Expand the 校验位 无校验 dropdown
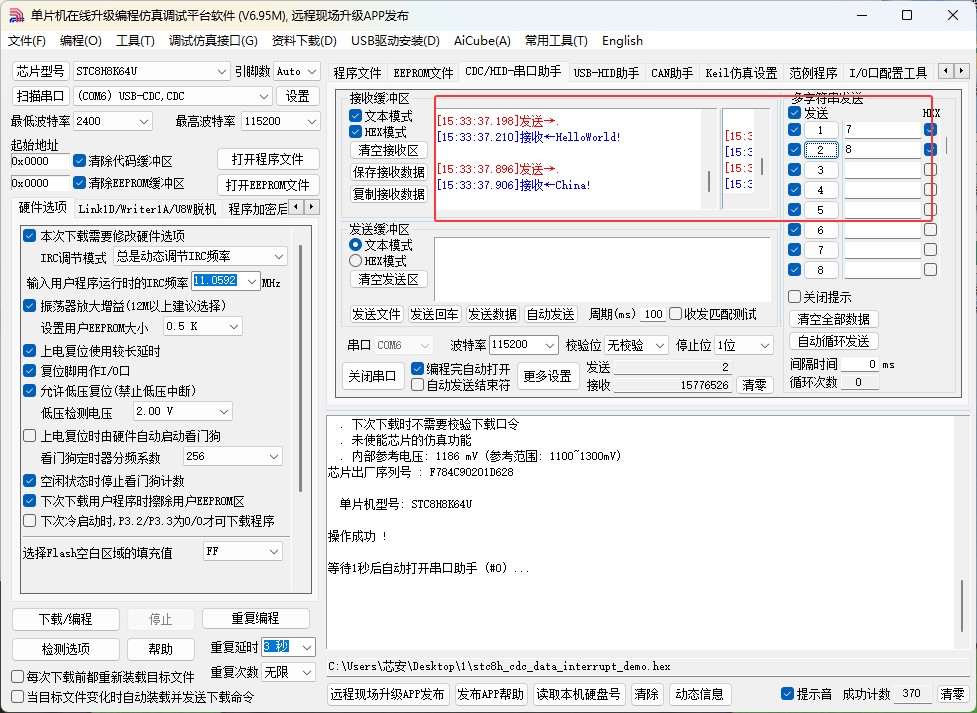This screenshot has height=713, width=977. pos(660,345)
